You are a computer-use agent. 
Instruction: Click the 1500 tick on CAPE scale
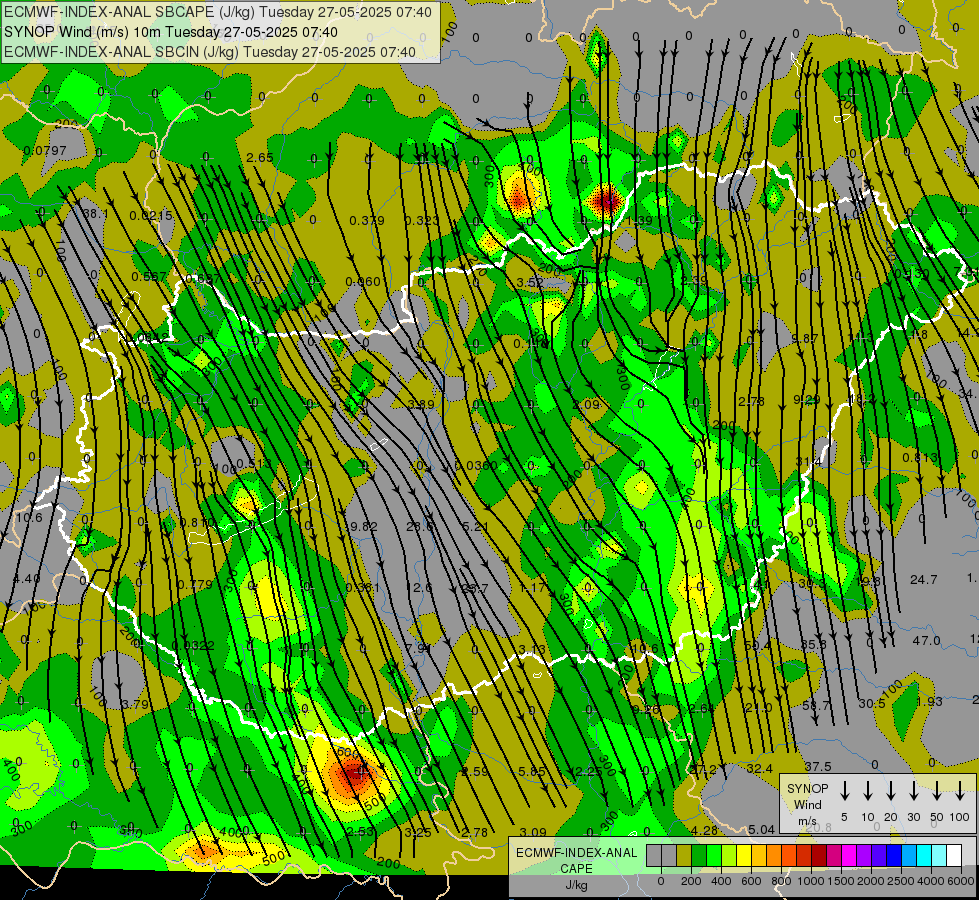tap(841, 881)
